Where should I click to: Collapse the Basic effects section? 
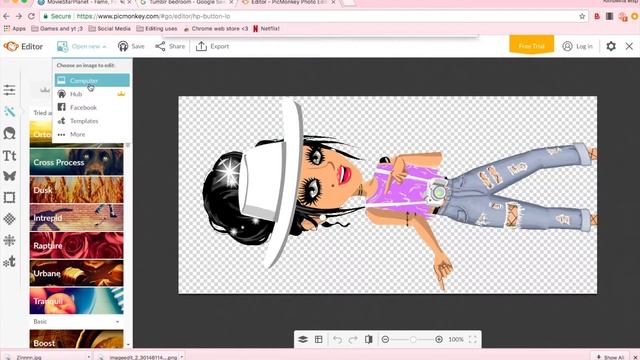point(76,322)
